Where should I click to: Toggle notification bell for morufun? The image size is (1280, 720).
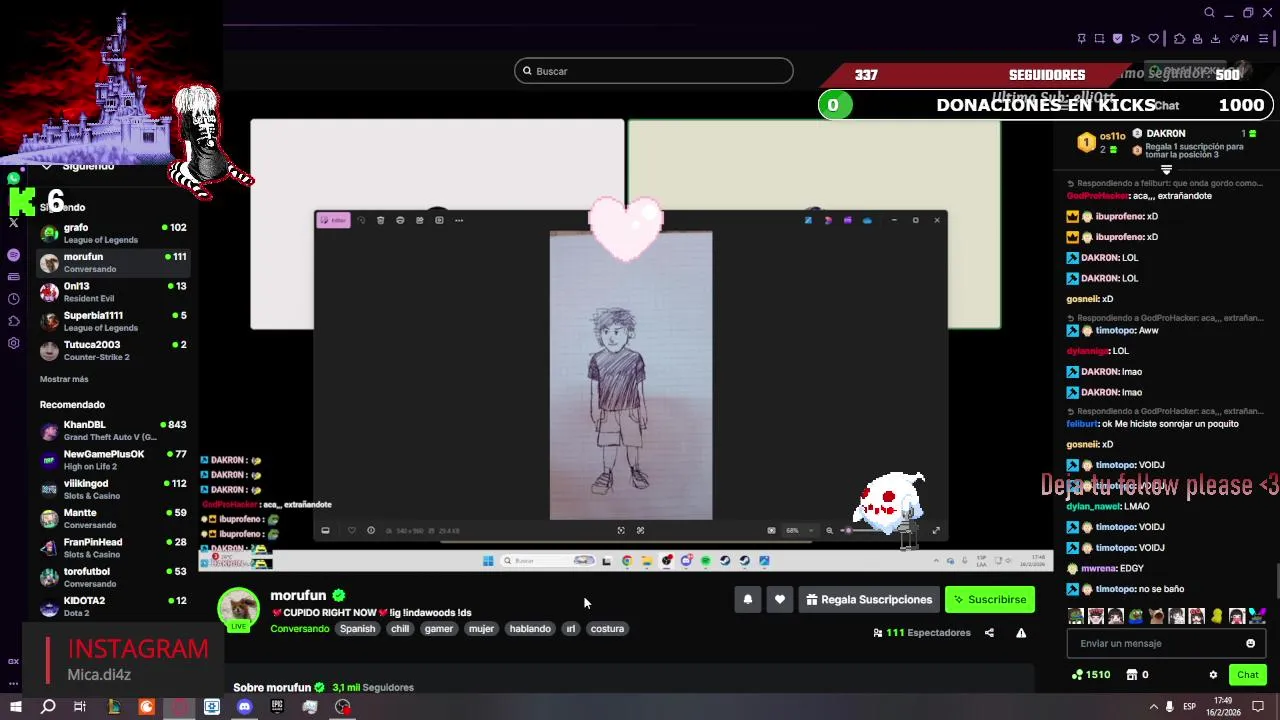coord(747,599)
